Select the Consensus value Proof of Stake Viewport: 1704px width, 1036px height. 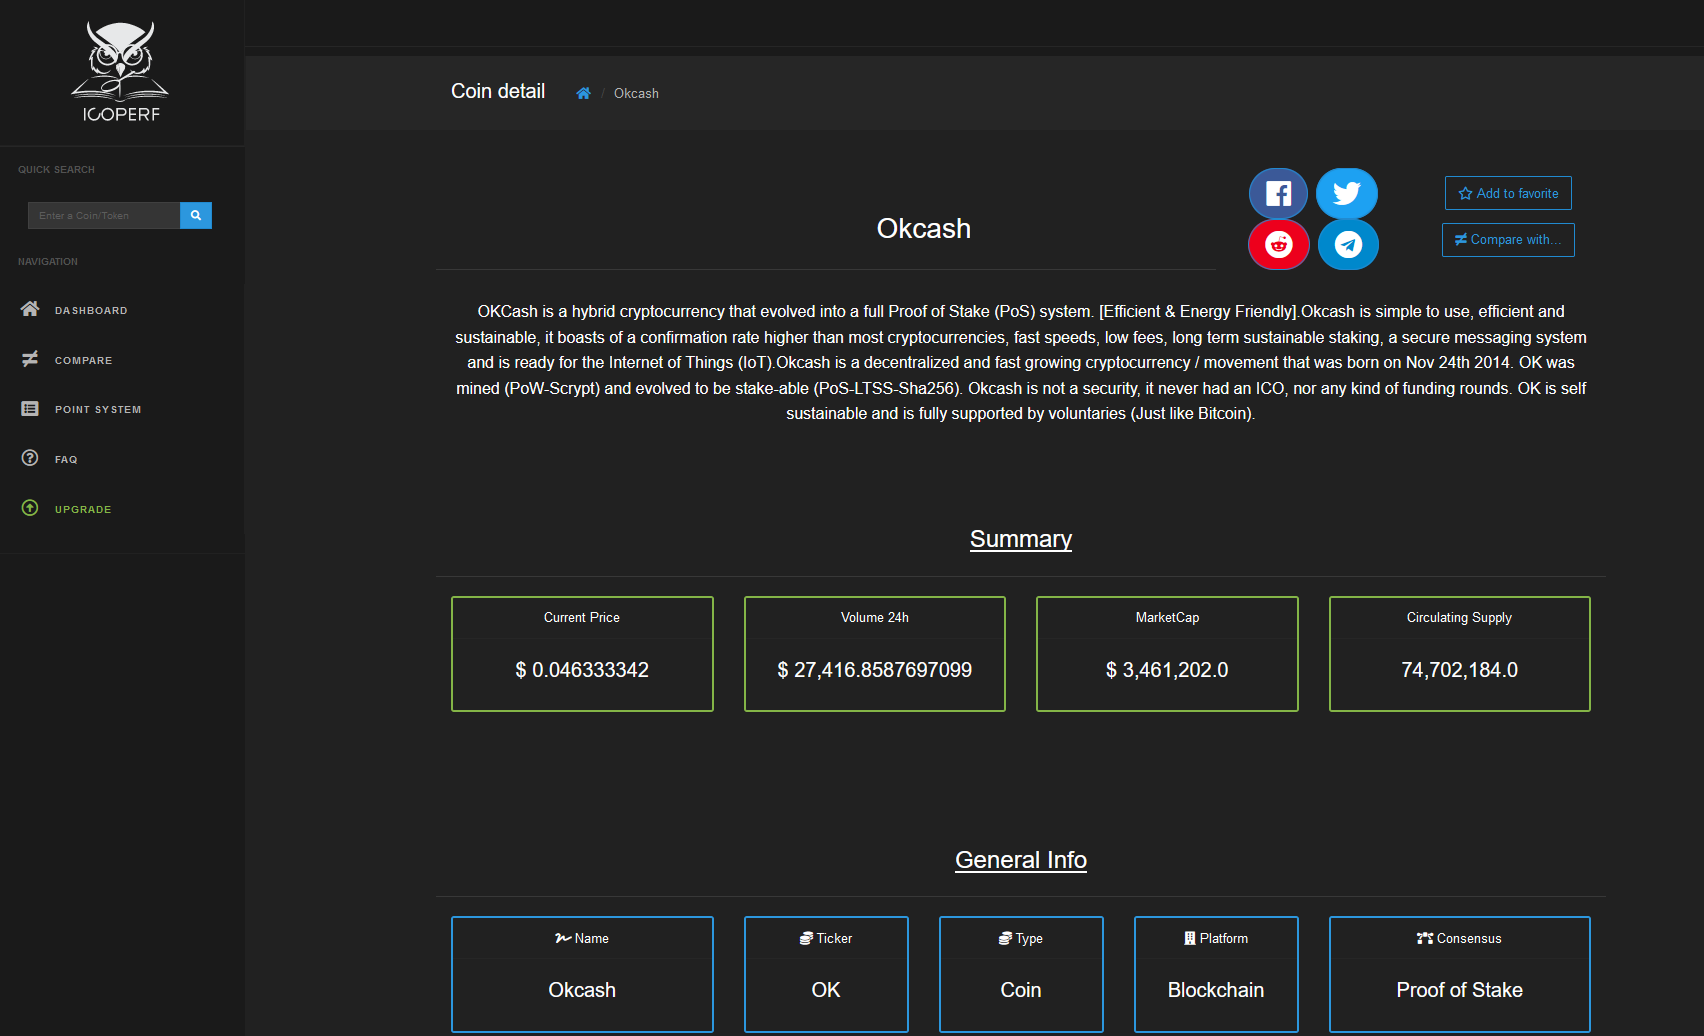pyautogui.click(x=1460, y=990)
